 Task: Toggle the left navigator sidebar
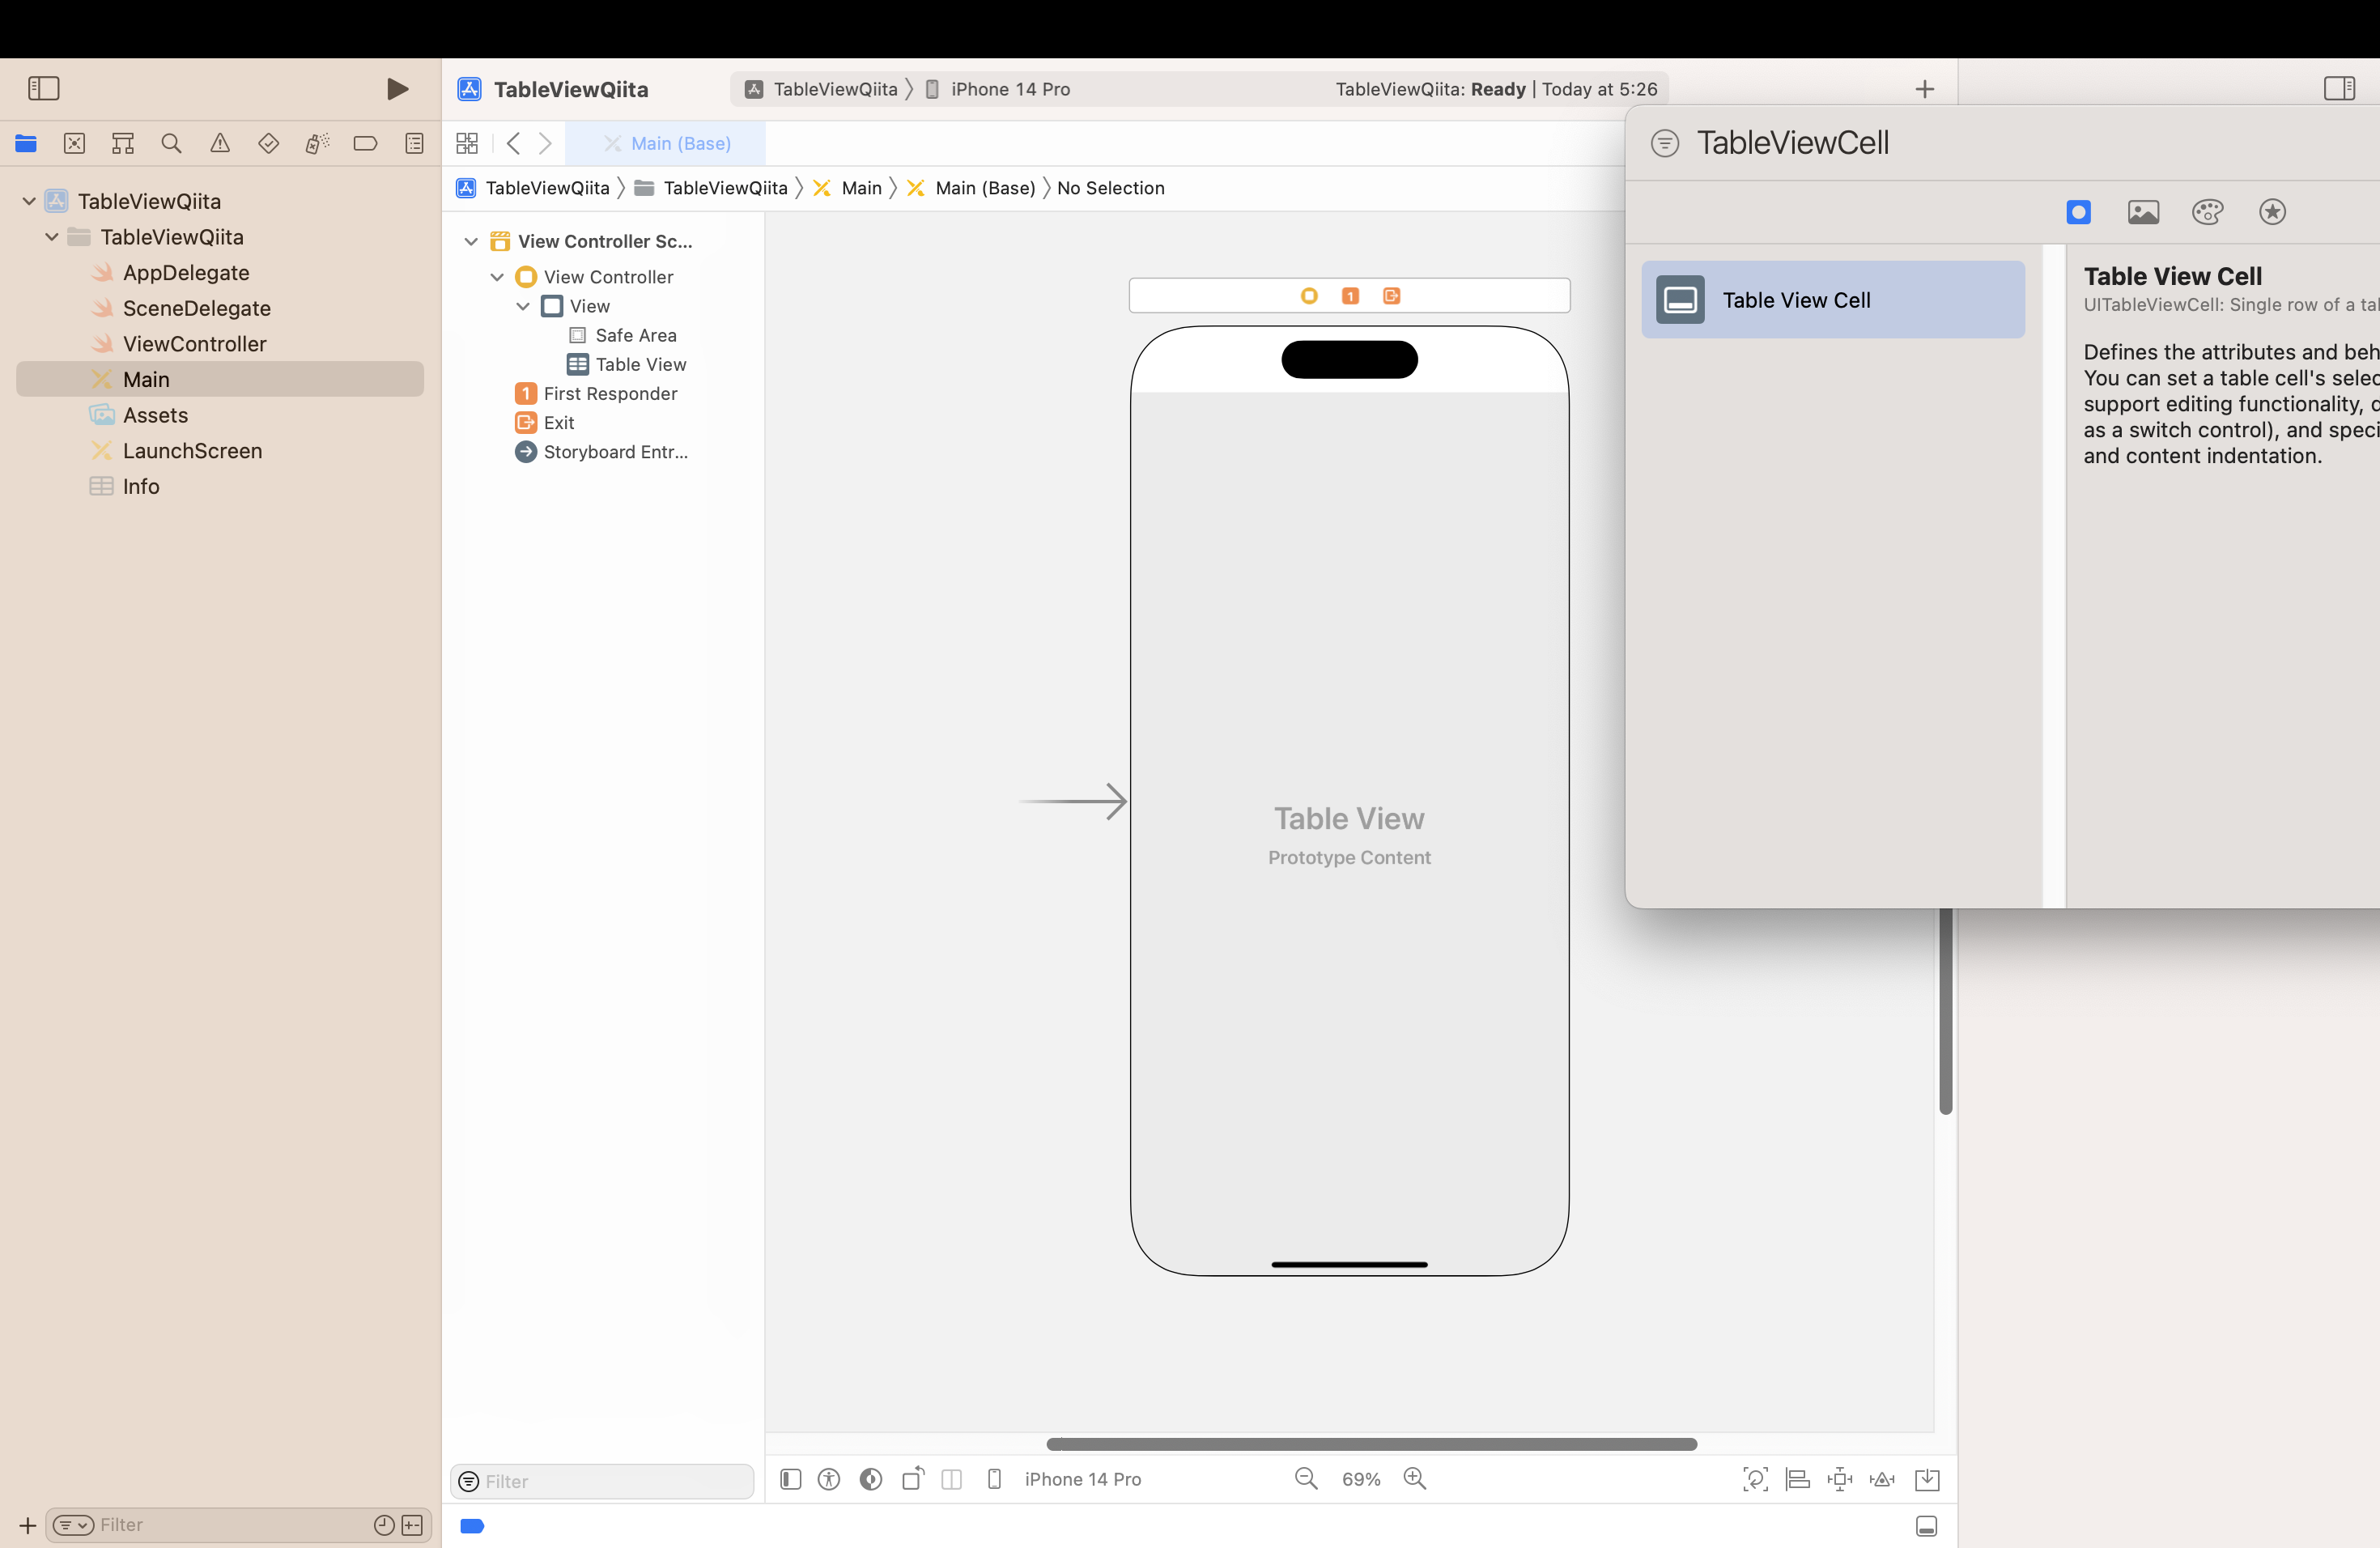43,88
